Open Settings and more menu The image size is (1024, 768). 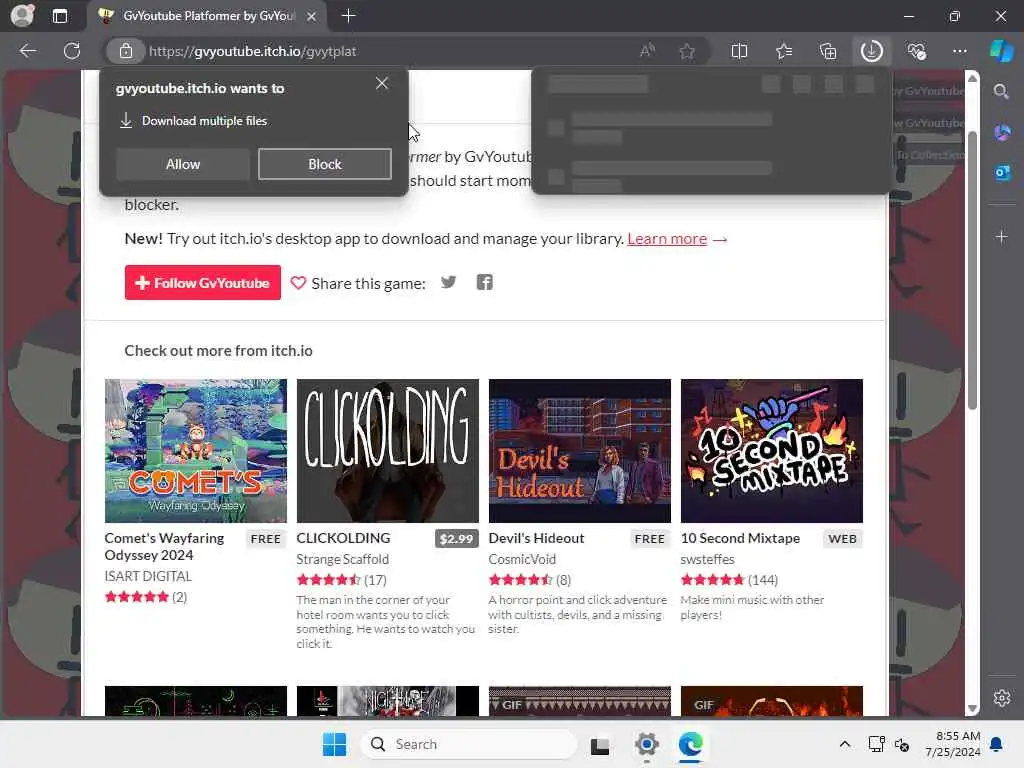coord(959,51)
